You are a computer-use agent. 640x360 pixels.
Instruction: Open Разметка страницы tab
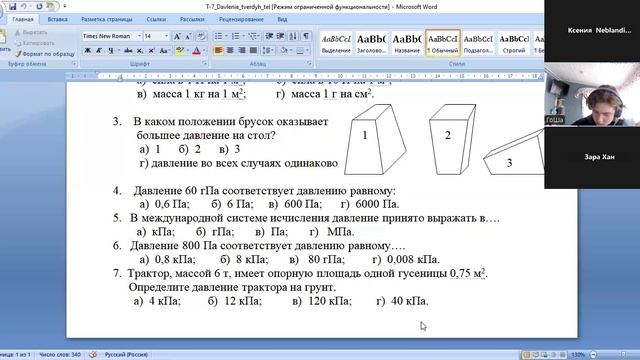(x=107, y=19)
